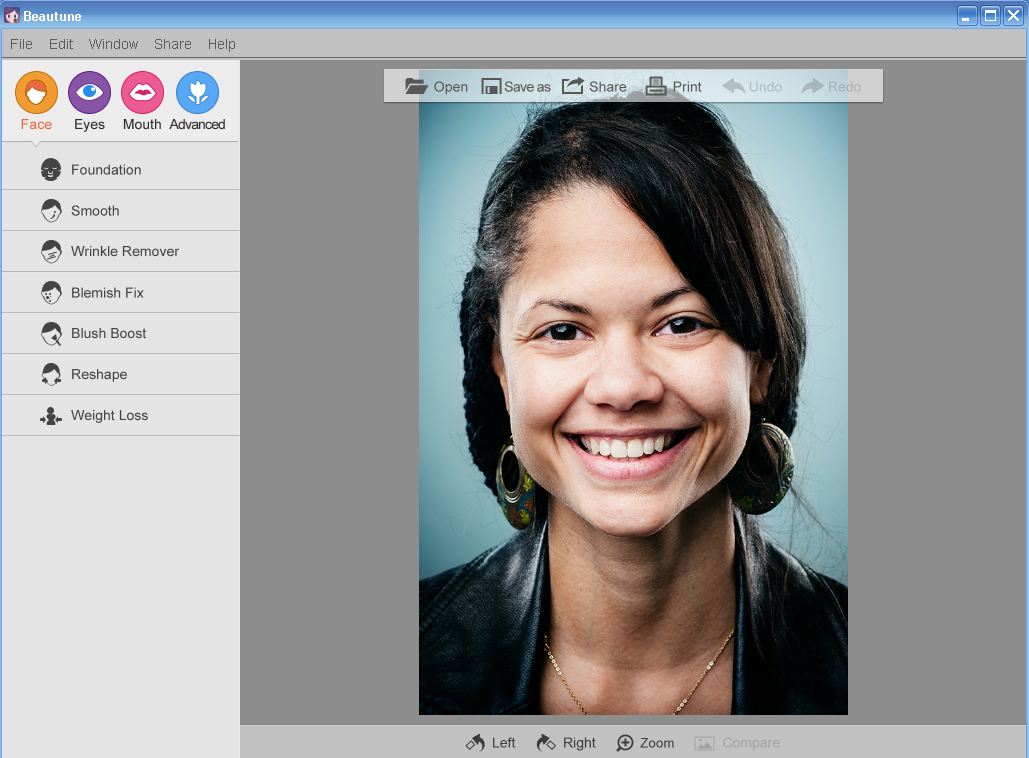Image resolution: width=1029 pixels, height=758 pixels.
Task: Select the Face category icon
Action: click(36, 93)
